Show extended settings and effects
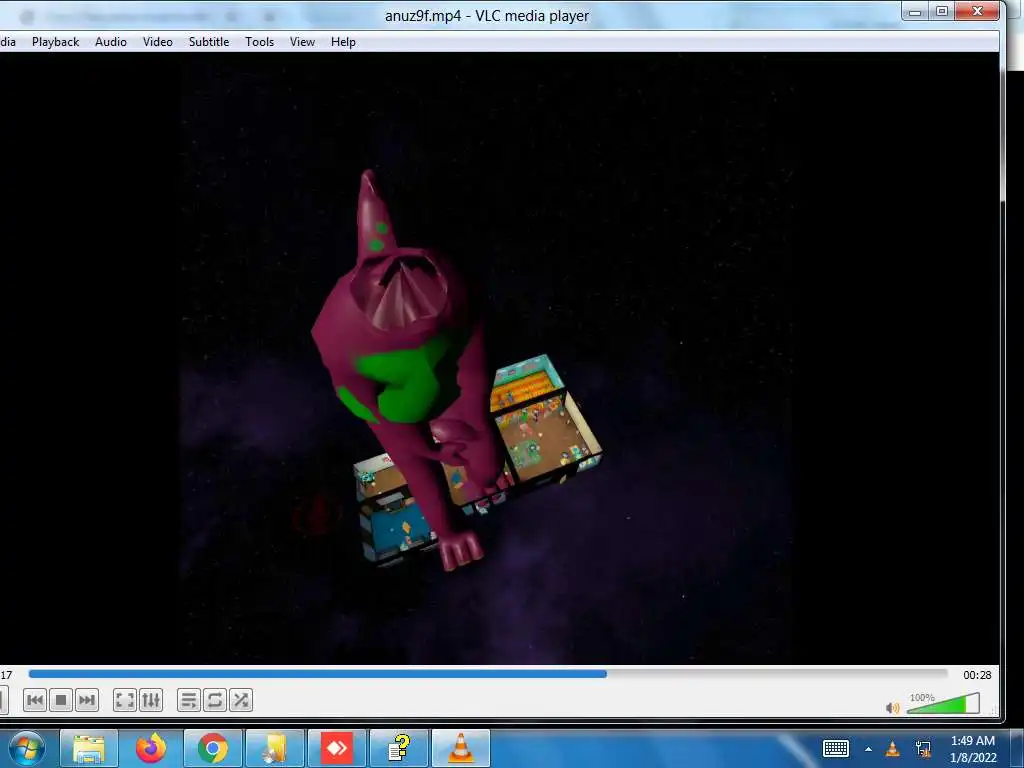Screen dimensions: 1024x768 pos(151,701)
